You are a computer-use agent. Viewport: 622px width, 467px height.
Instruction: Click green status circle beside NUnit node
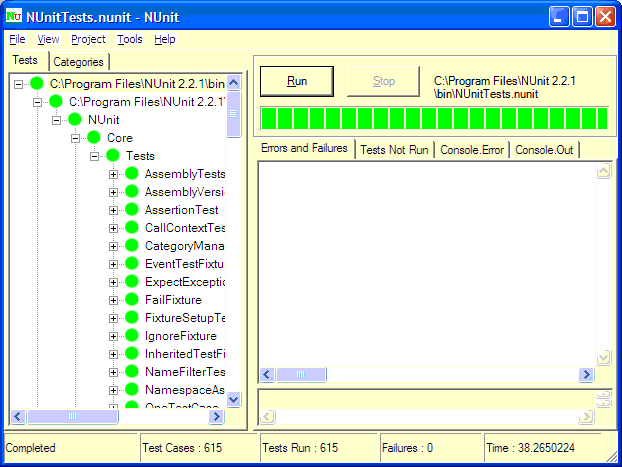click(75, 119)
